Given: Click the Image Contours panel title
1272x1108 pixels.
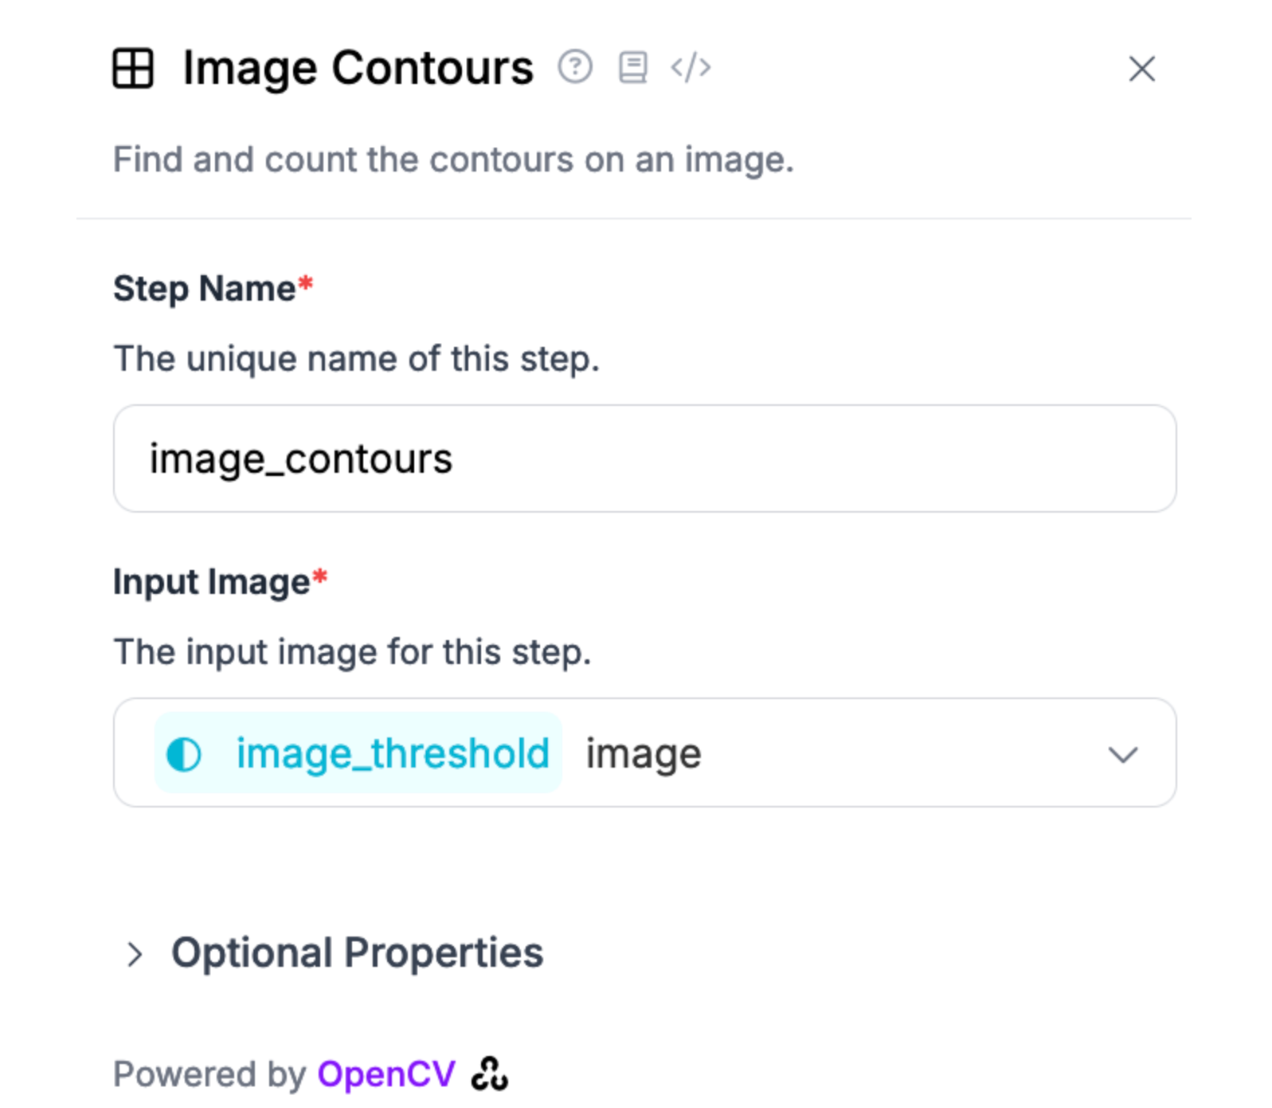Looking at the screenshot, I should click(x=358, y=68).
